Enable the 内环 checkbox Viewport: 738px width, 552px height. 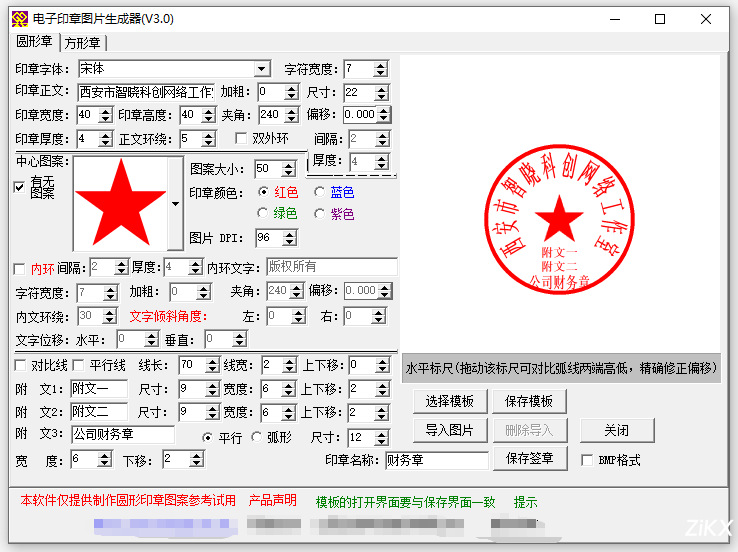[x=19, y=268]
